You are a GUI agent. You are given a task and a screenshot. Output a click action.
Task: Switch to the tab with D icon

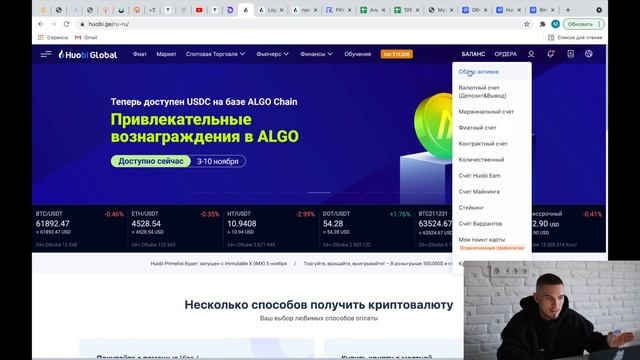point(230,10)
